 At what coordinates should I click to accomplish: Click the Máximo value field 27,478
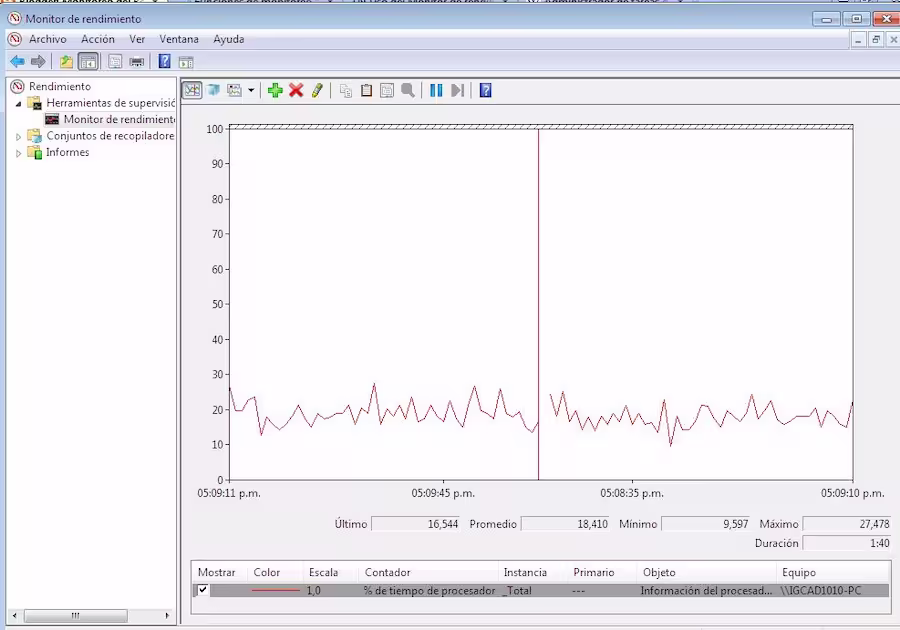[847, 524]
